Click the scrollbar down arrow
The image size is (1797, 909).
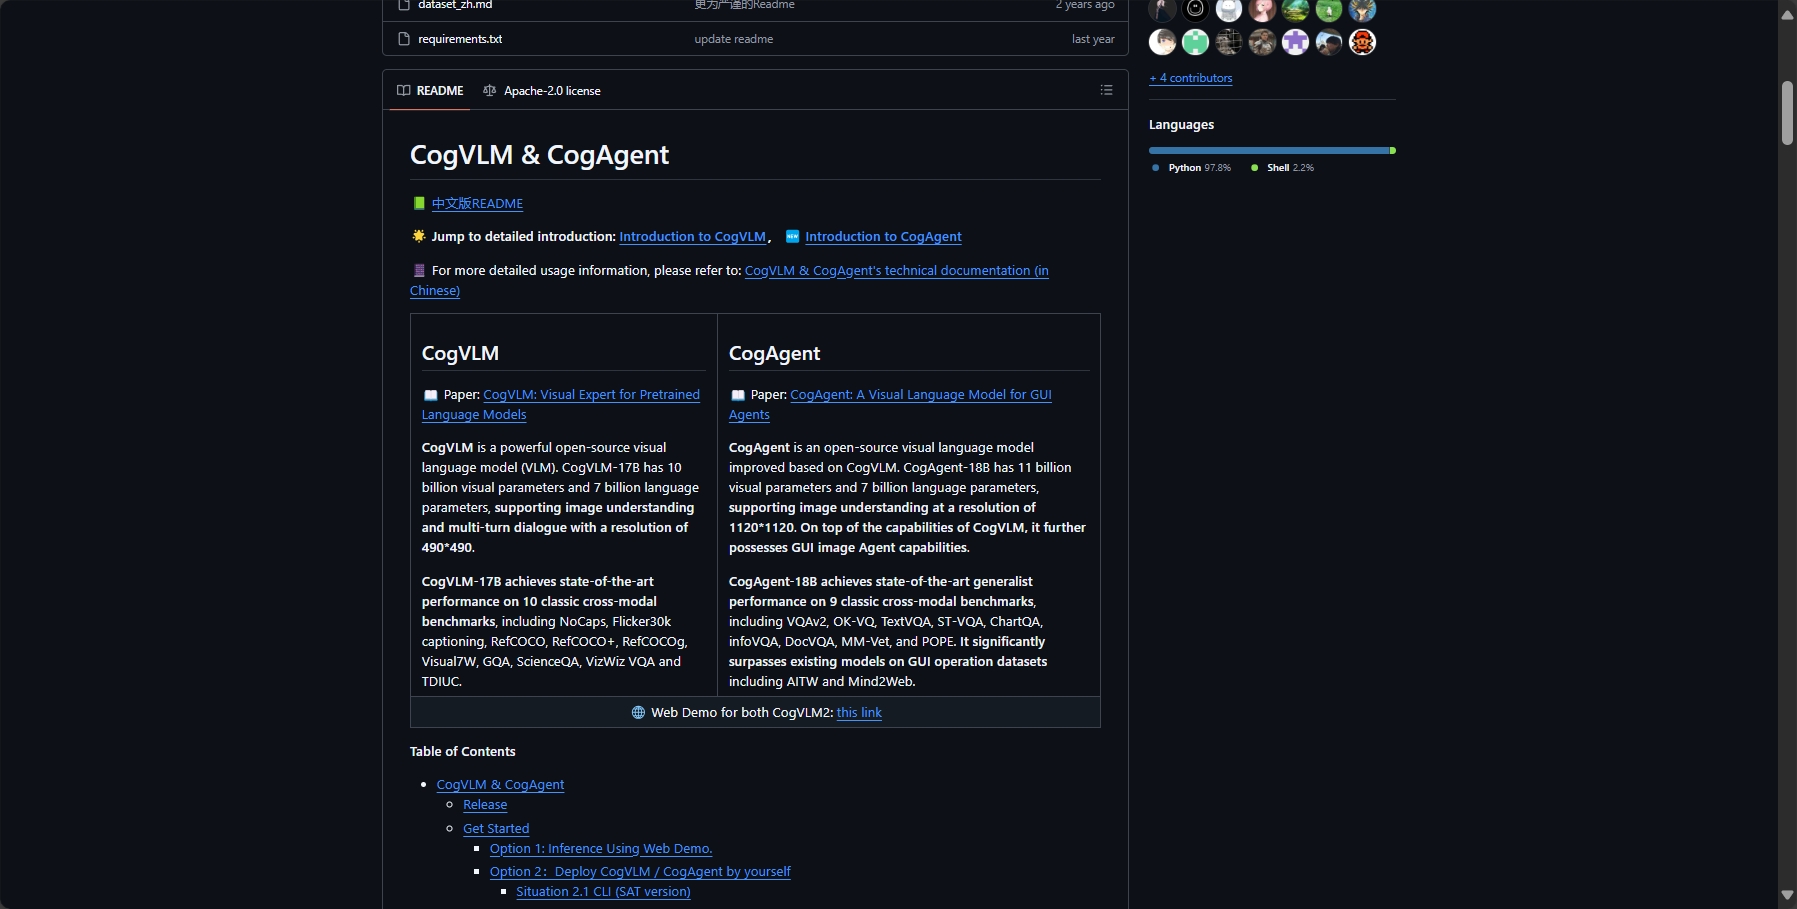click(1787, 895)
